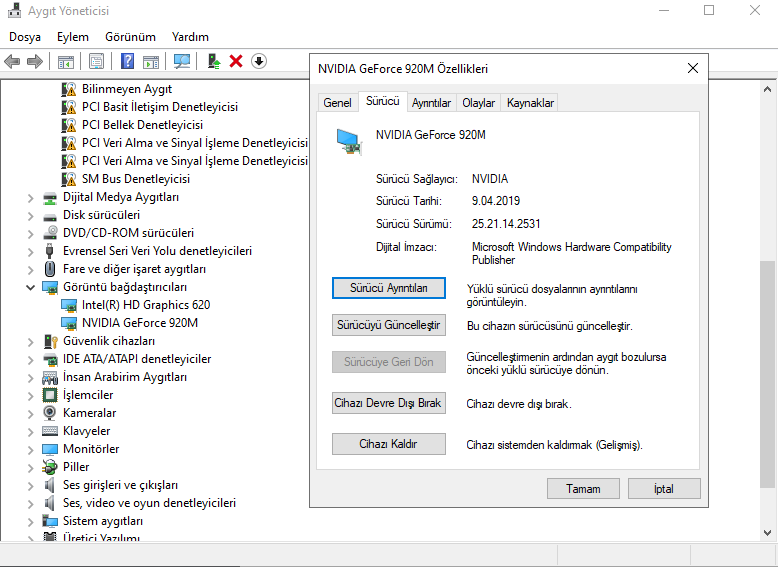Image resolution: width=778 pixels, height=567 pixels.
Task: Expand Disk sürücüleri node
Action: (31, 216)
